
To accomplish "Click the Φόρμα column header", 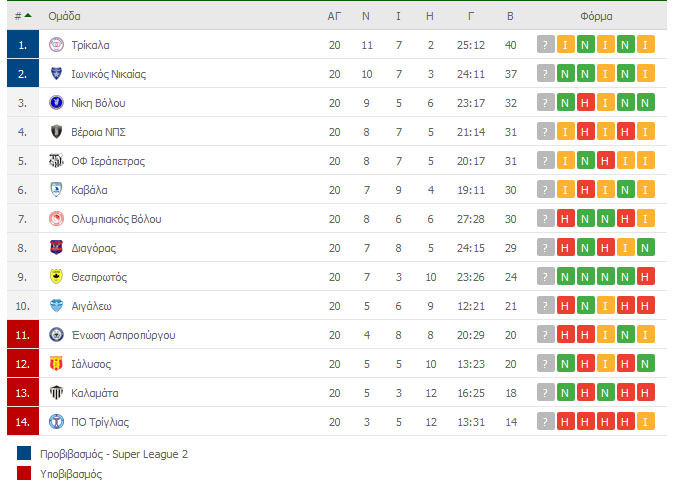I will tap(596, 16).
